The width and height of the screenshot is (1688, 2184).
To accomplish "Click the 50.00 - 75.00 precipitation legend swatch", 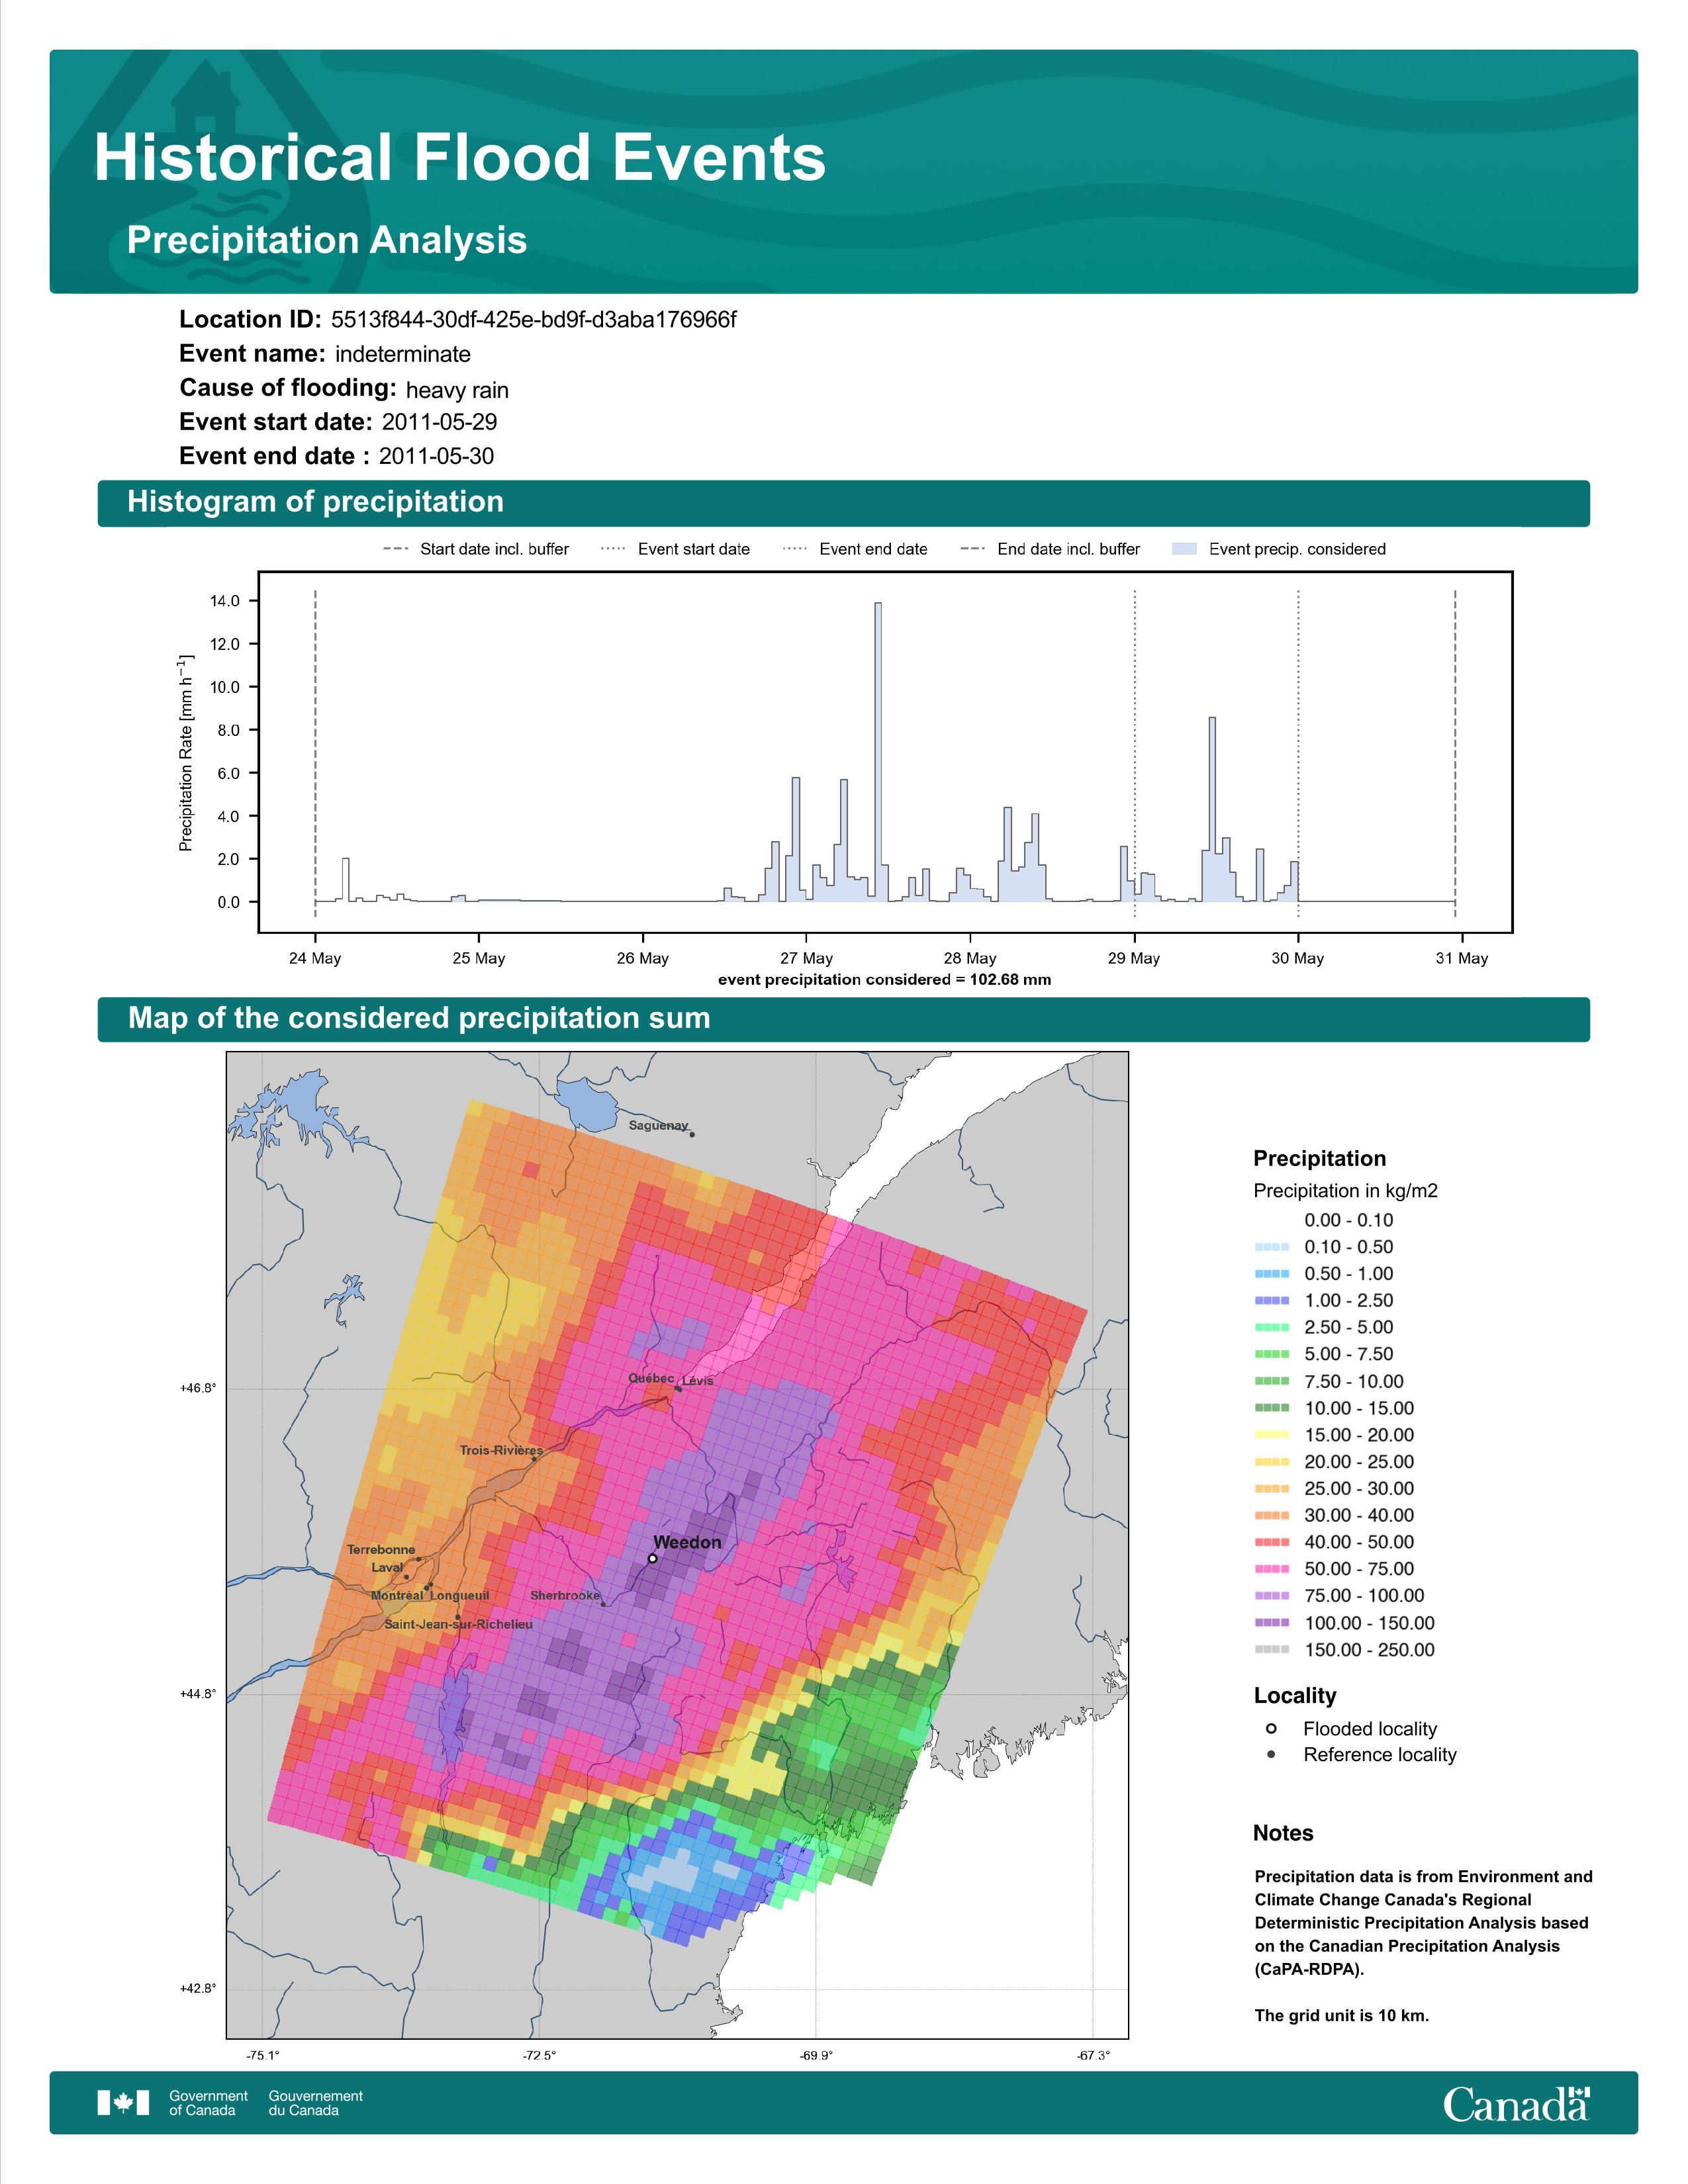I will (1272, 1569).
